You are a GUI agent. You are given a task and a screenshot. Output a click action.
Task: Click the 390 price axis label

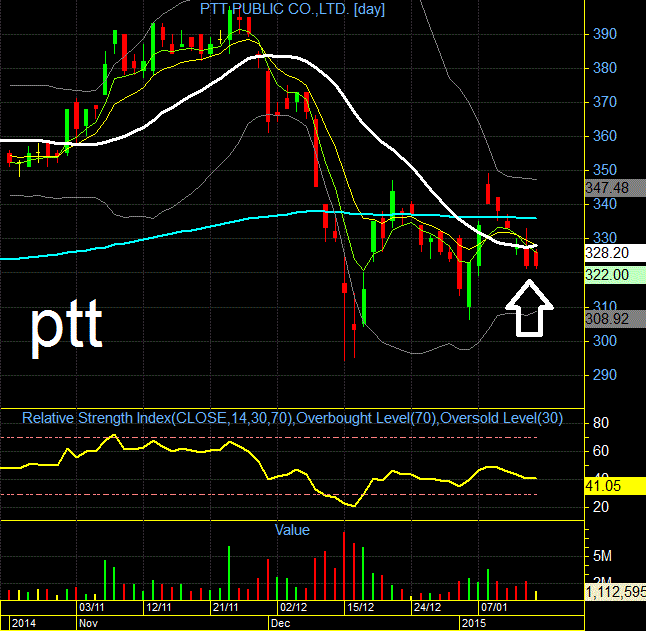pos(604,34)
